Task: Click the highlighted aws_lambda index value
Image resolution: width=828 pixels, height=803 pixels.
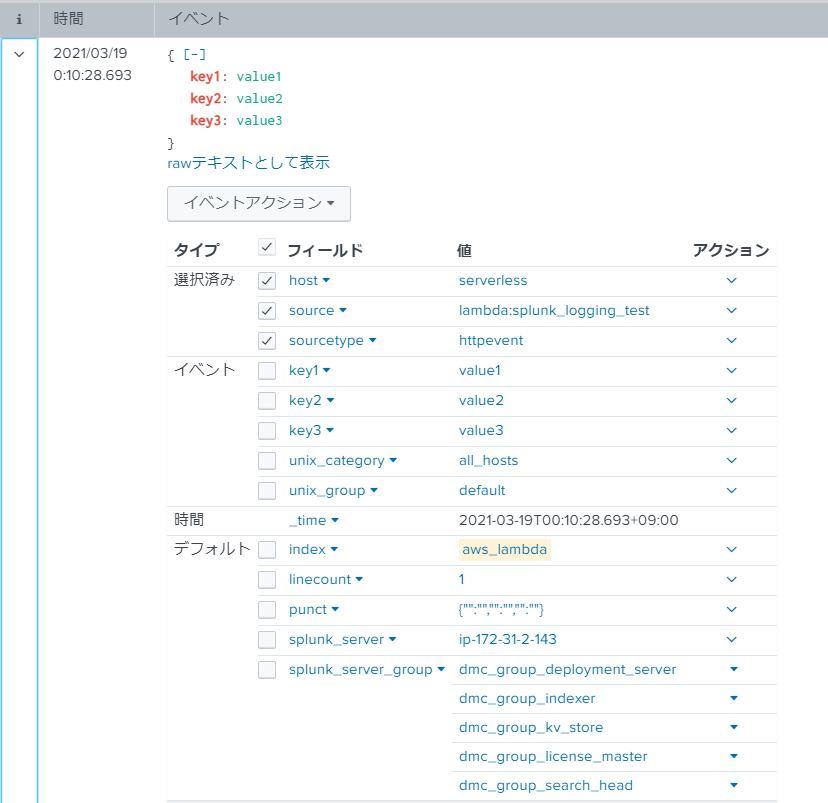Action: point(505,550)
